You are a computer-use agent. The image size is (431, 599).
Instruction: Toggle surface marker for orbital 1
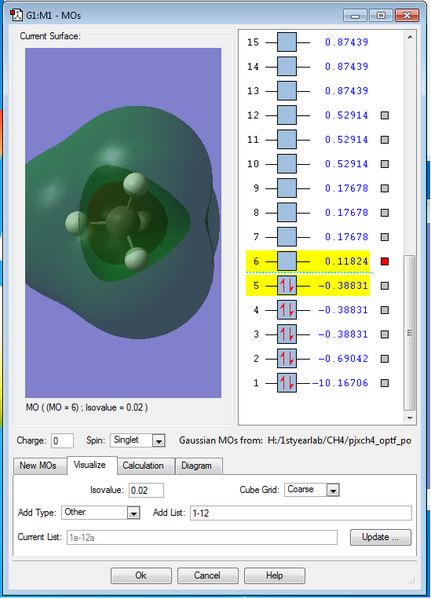click(385, 383)
